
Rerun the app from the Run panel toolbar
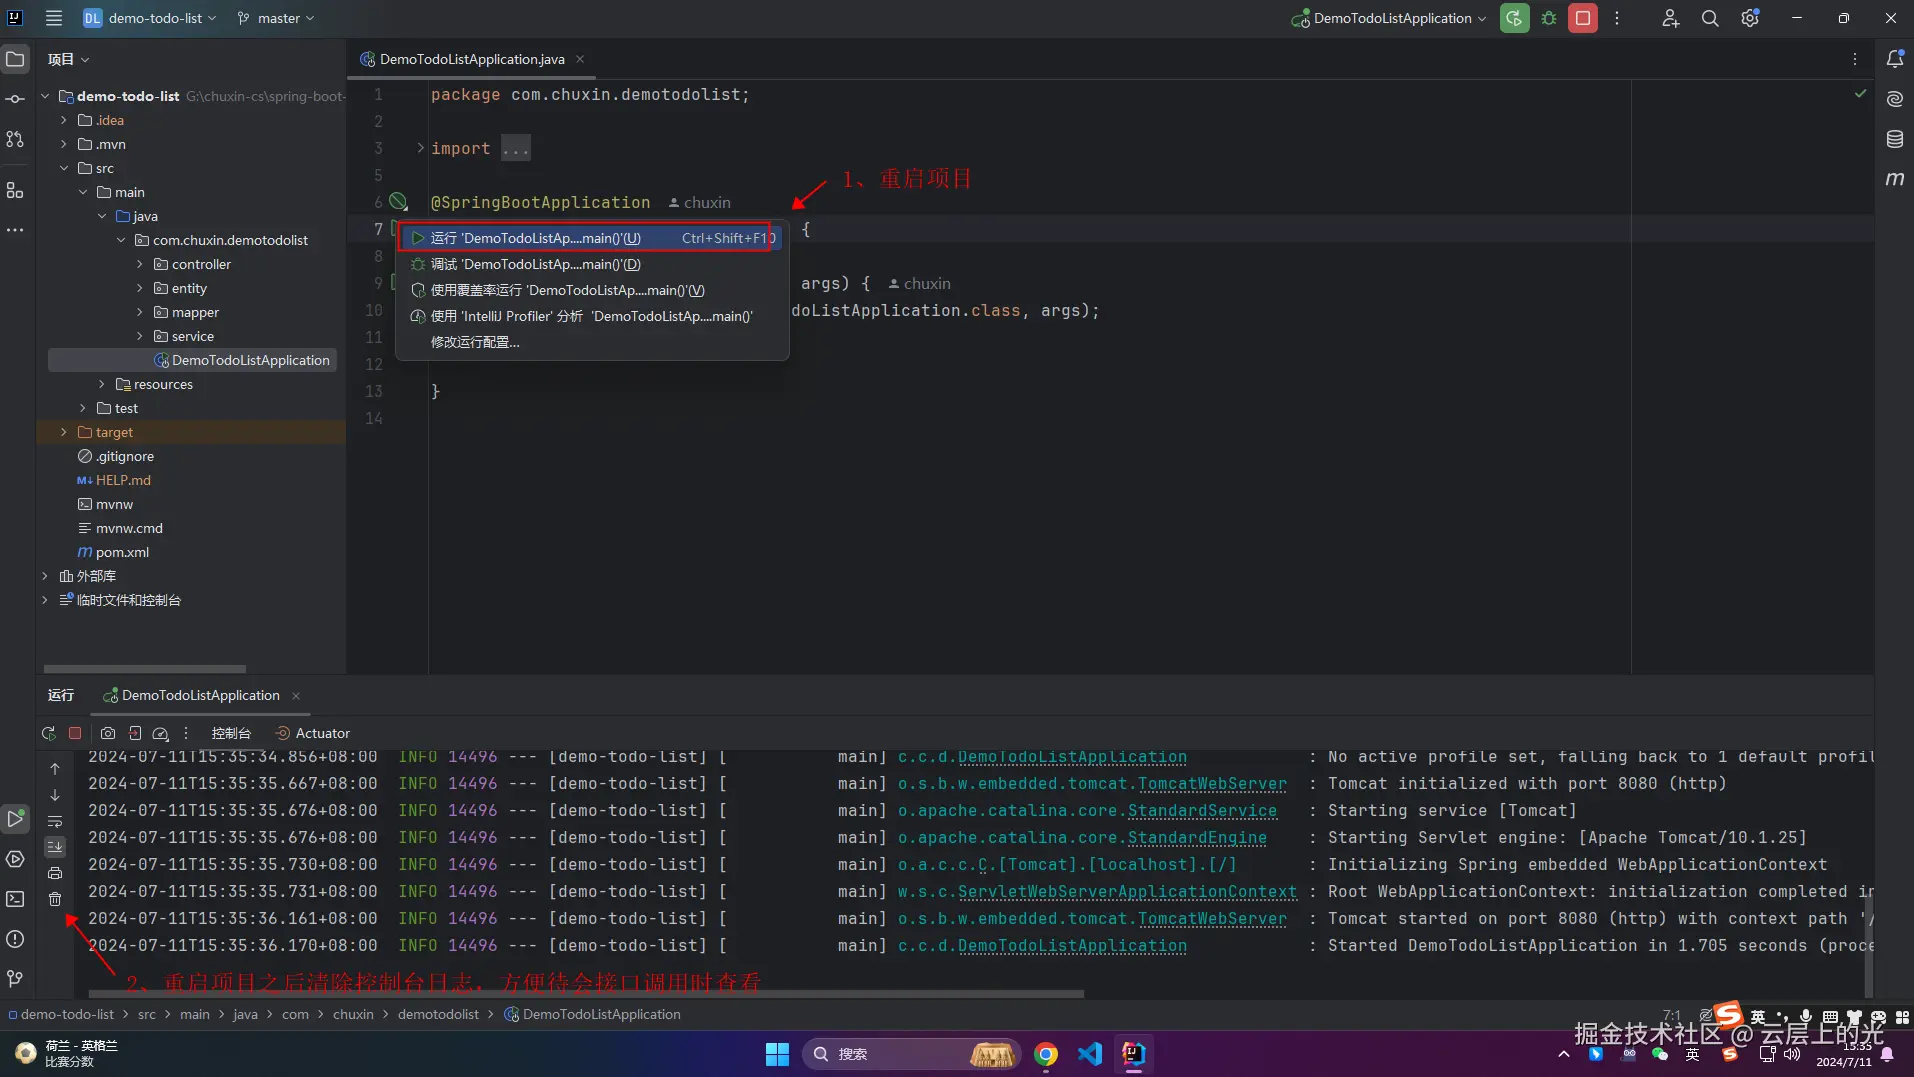48,733
